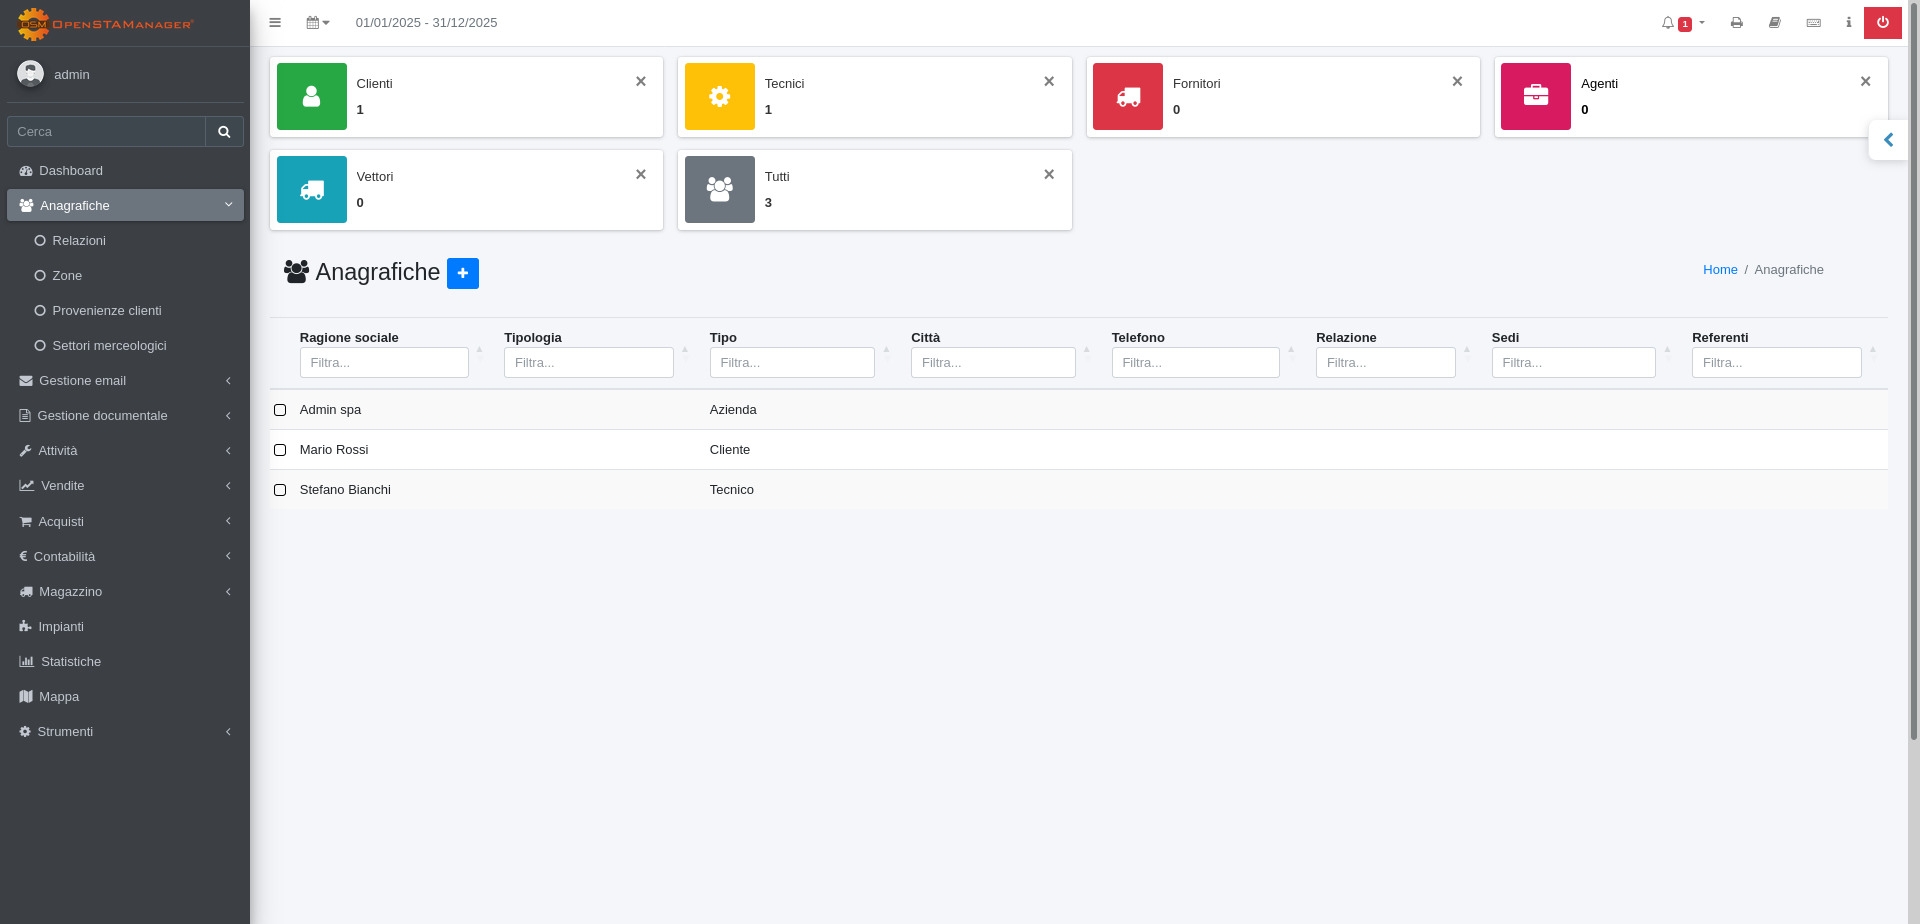
Task: Check the Mario Rossi row checkbox
Action: 280,450
